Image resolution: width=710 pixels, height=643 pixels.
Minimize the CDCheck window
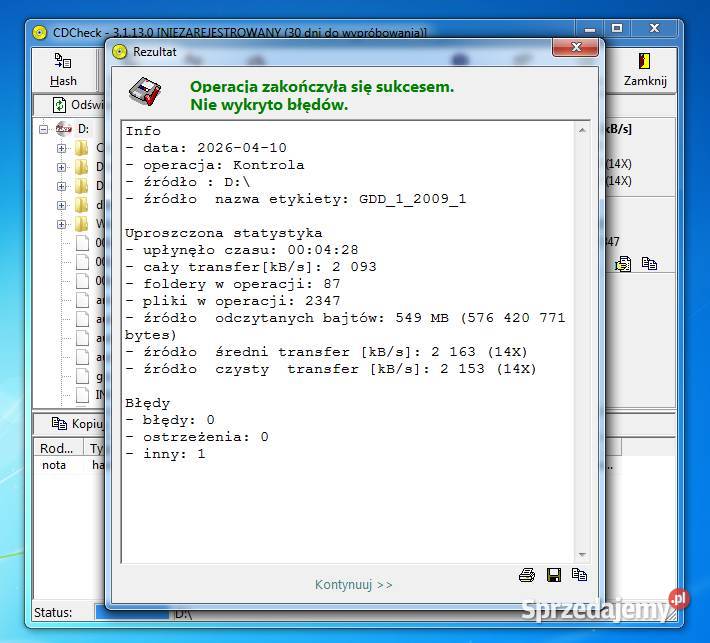point(590,28)
